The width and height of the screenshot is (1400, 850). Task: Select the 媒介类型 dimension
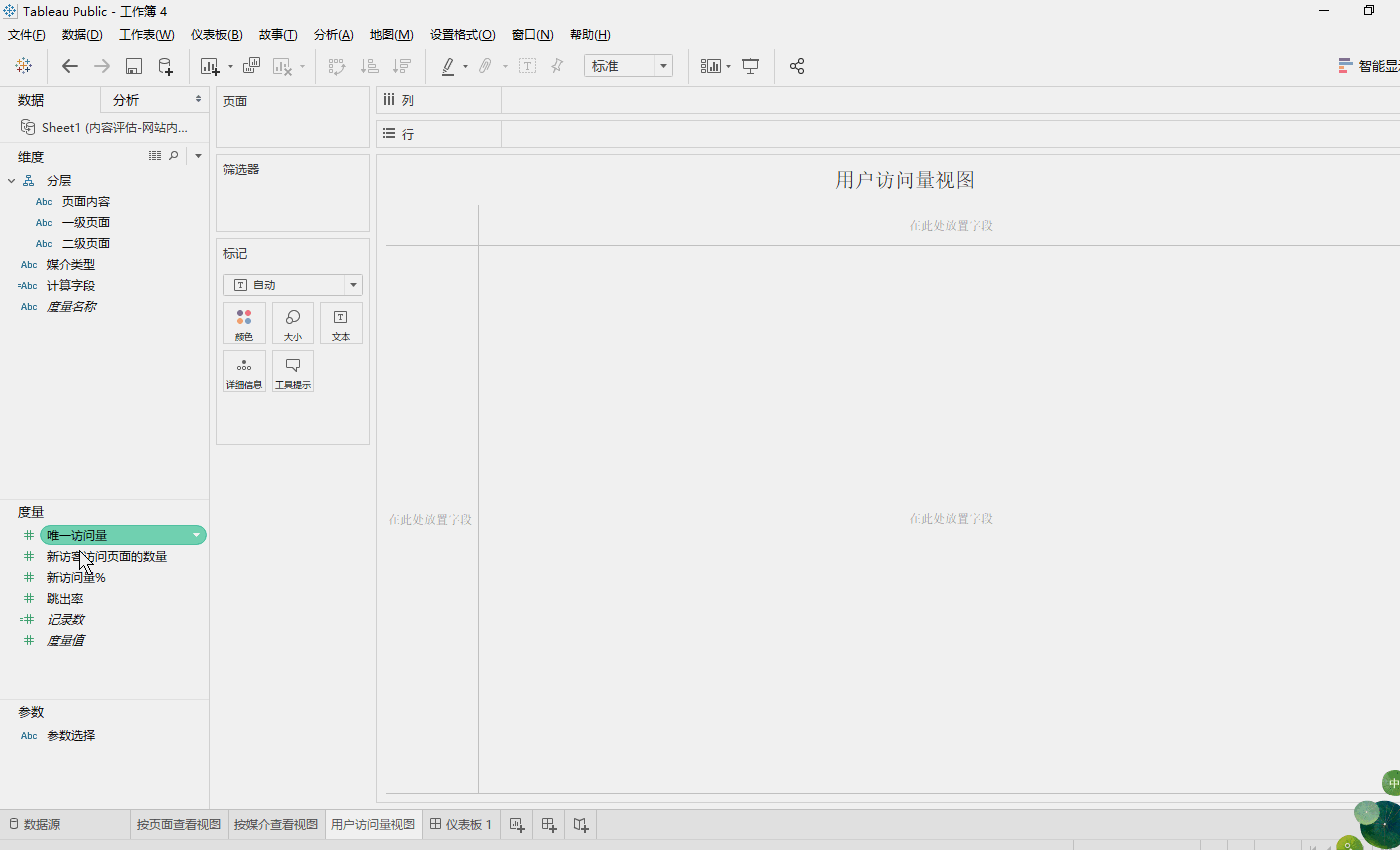point(71,265)
